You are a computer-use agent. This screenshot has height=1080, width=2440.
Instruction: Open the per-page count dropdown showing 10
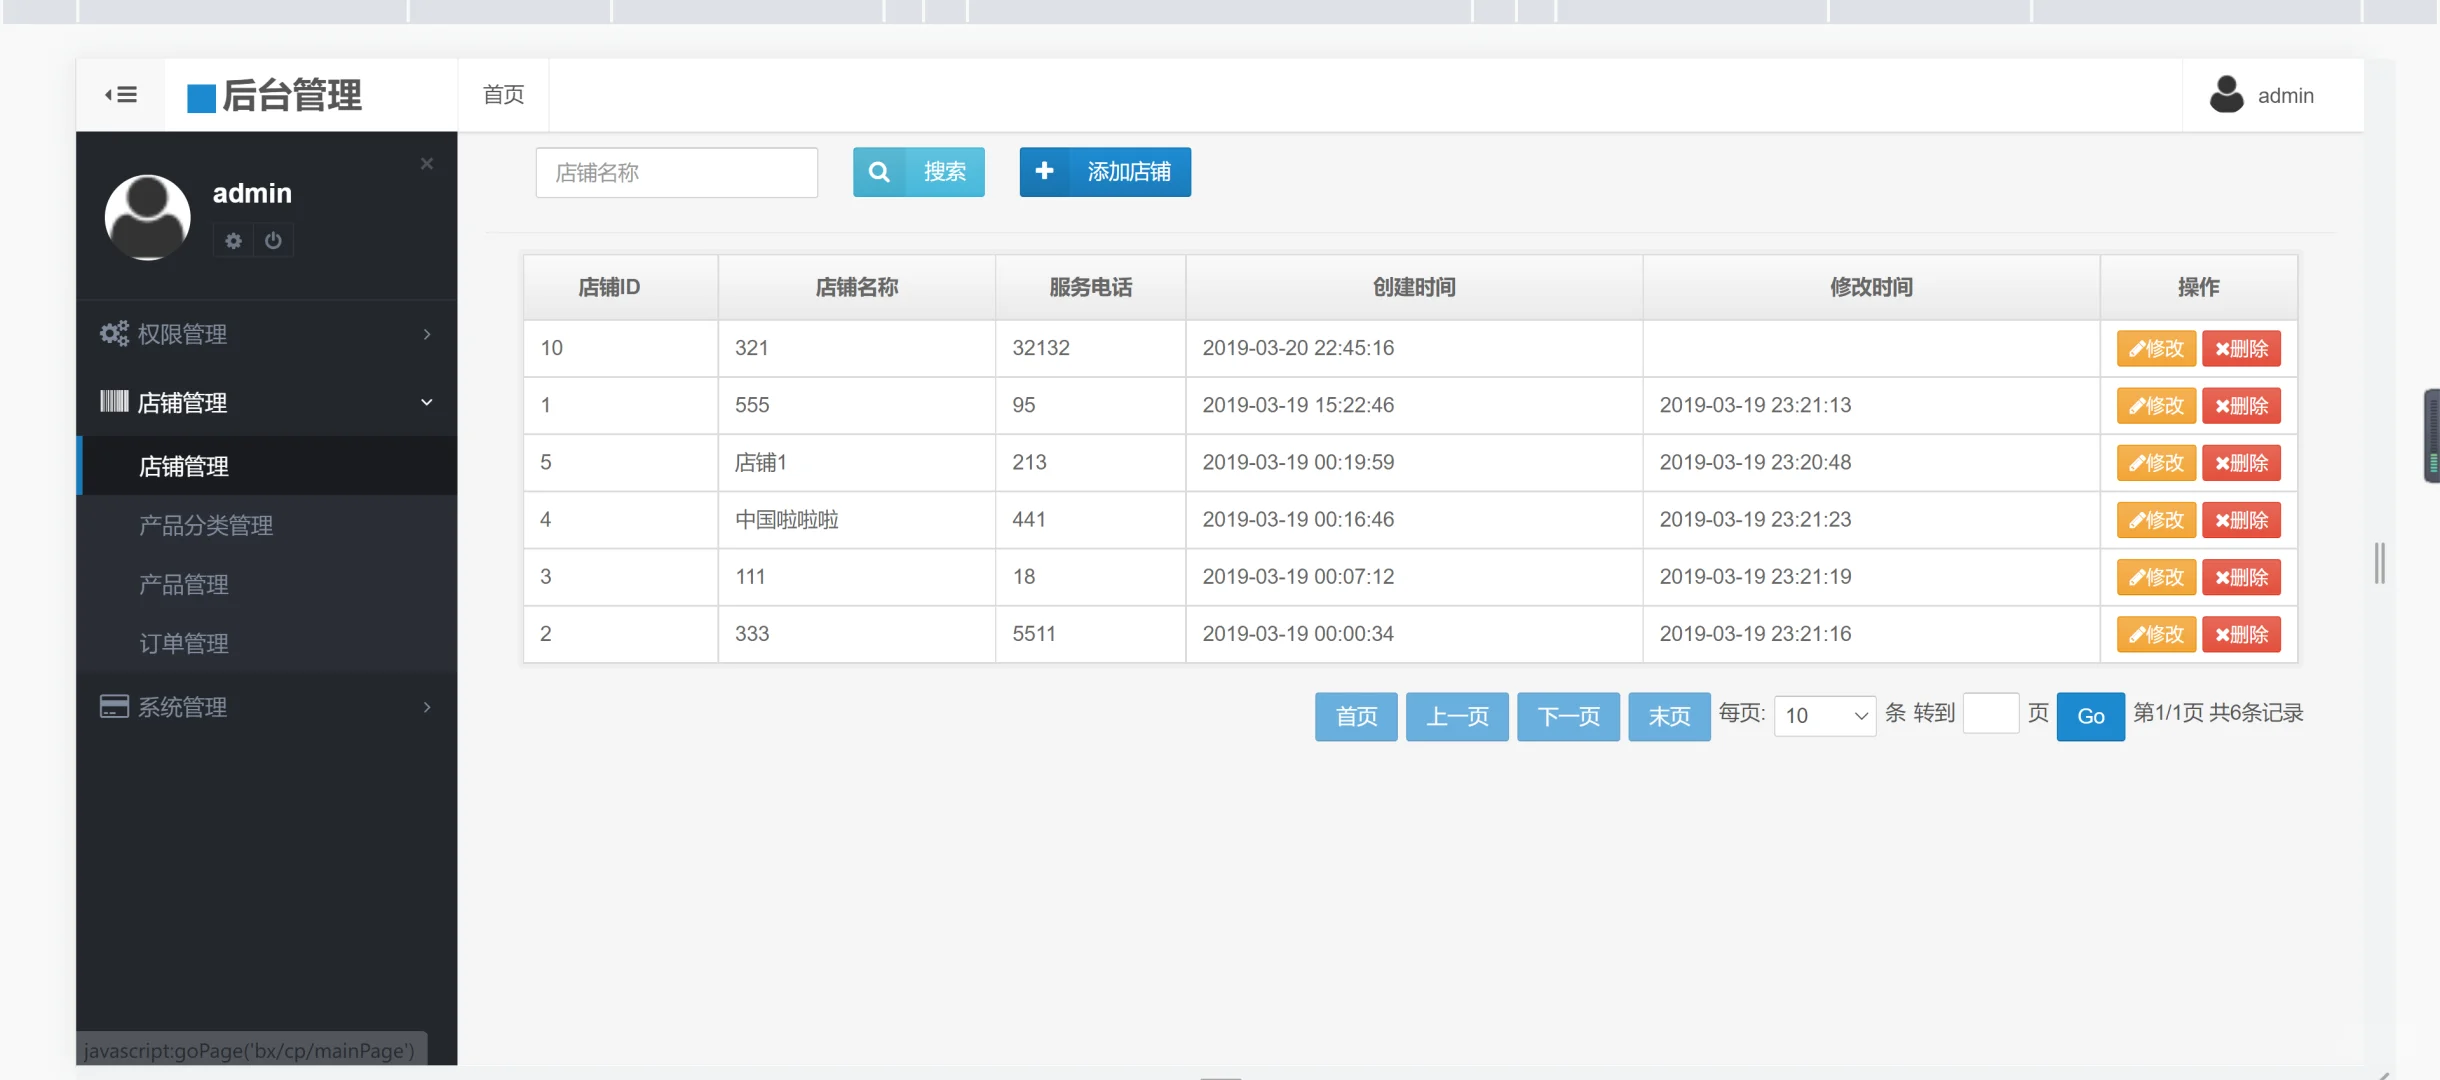point(1824,715)
